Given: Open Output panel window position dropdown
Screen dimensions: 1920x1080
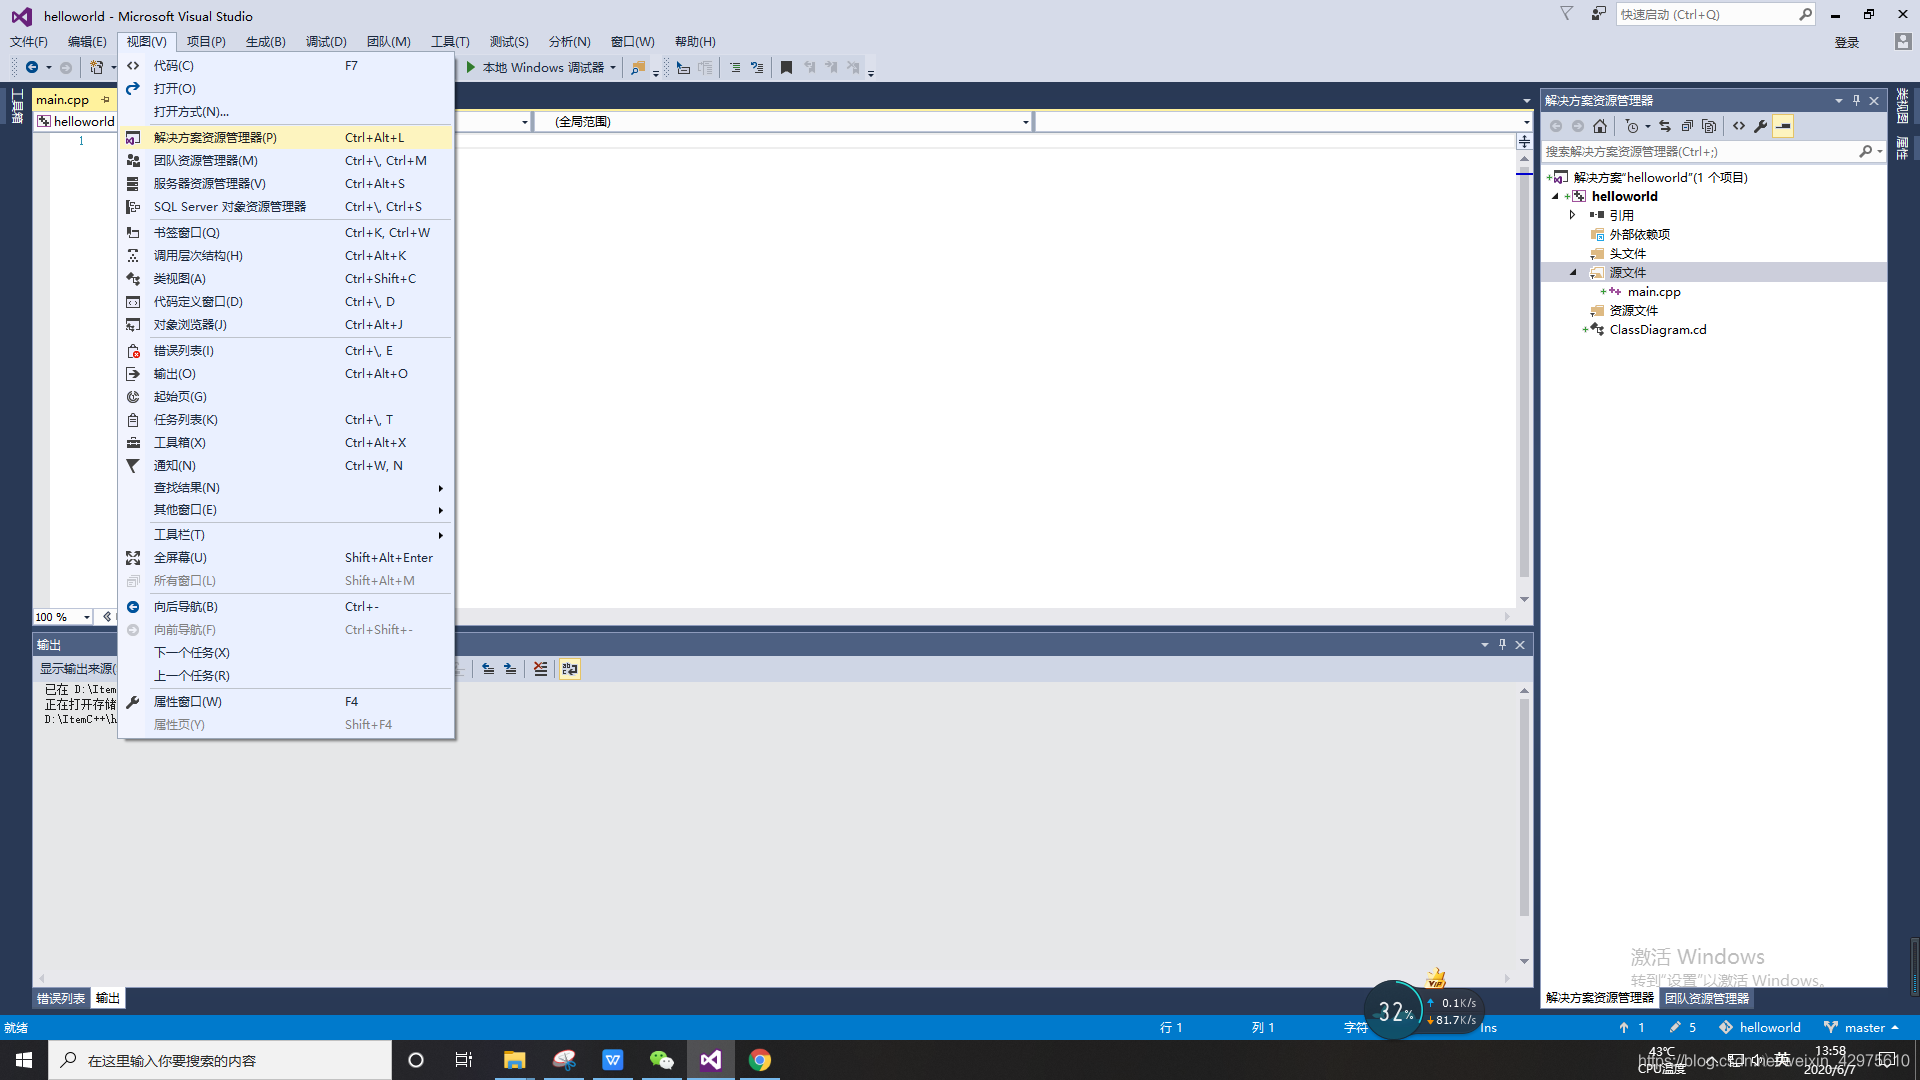Looking at the screenshot, I should [x=1484, y=644].
